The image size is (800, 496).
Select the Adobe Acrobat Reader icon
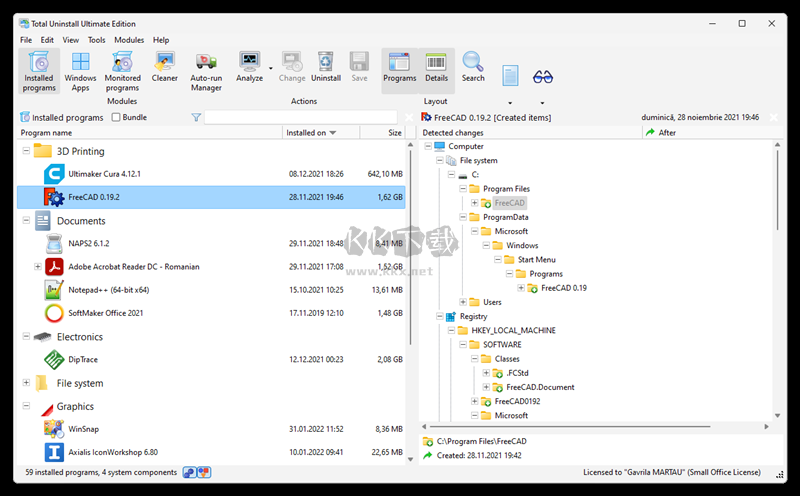point(54,266)
